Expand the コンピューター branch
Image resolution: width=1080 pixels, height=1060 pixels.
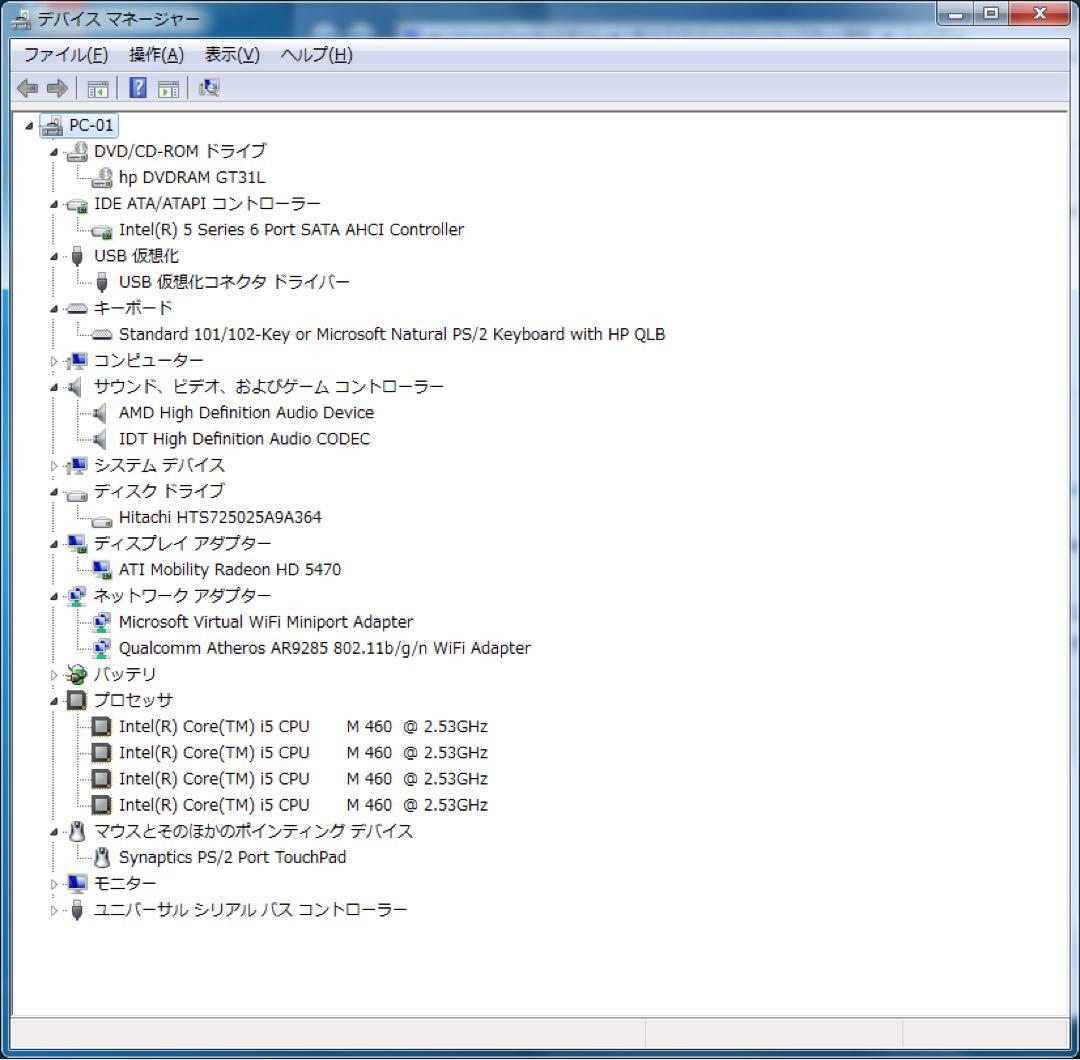[x=54, y=361]
